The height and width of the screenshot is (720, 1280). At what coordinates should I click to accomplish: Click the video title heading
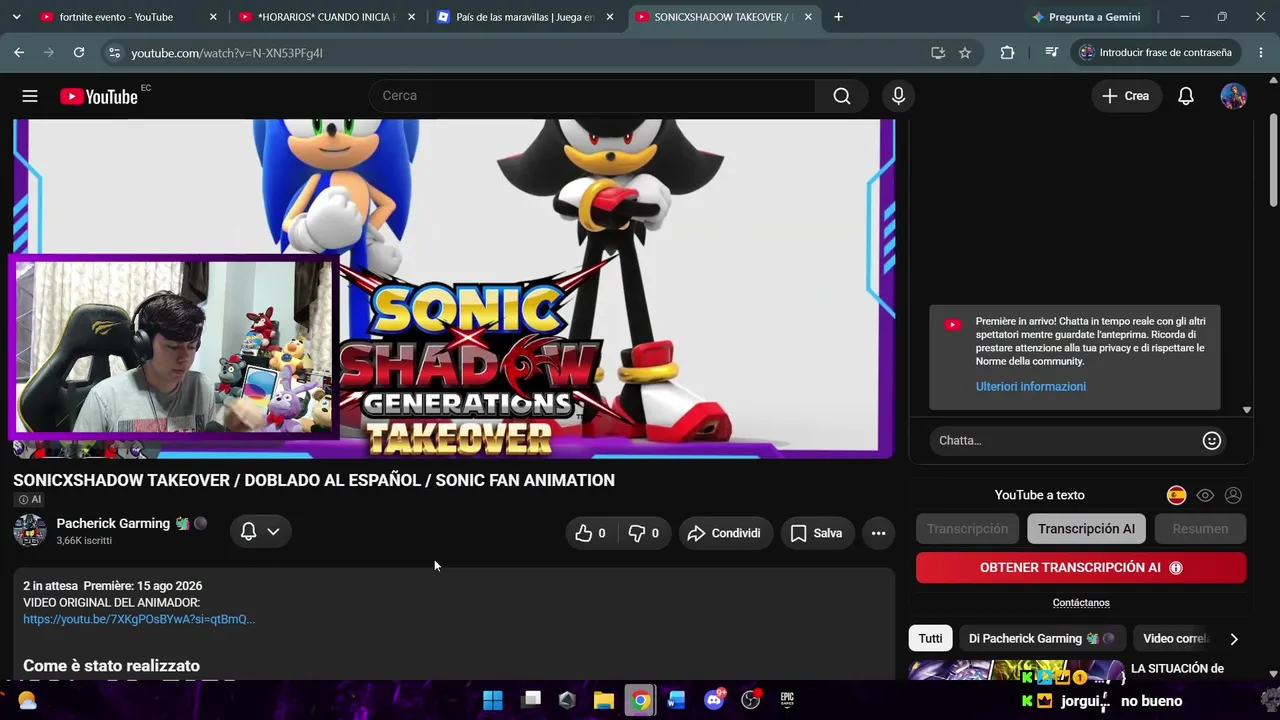click(x=314, y=480)
